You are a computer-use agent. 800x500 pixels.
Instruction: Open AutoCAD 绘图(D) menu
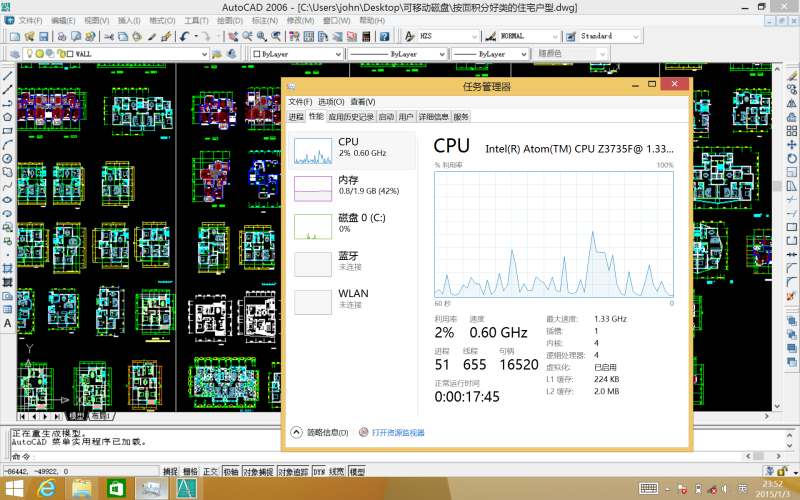pos(230,20)
